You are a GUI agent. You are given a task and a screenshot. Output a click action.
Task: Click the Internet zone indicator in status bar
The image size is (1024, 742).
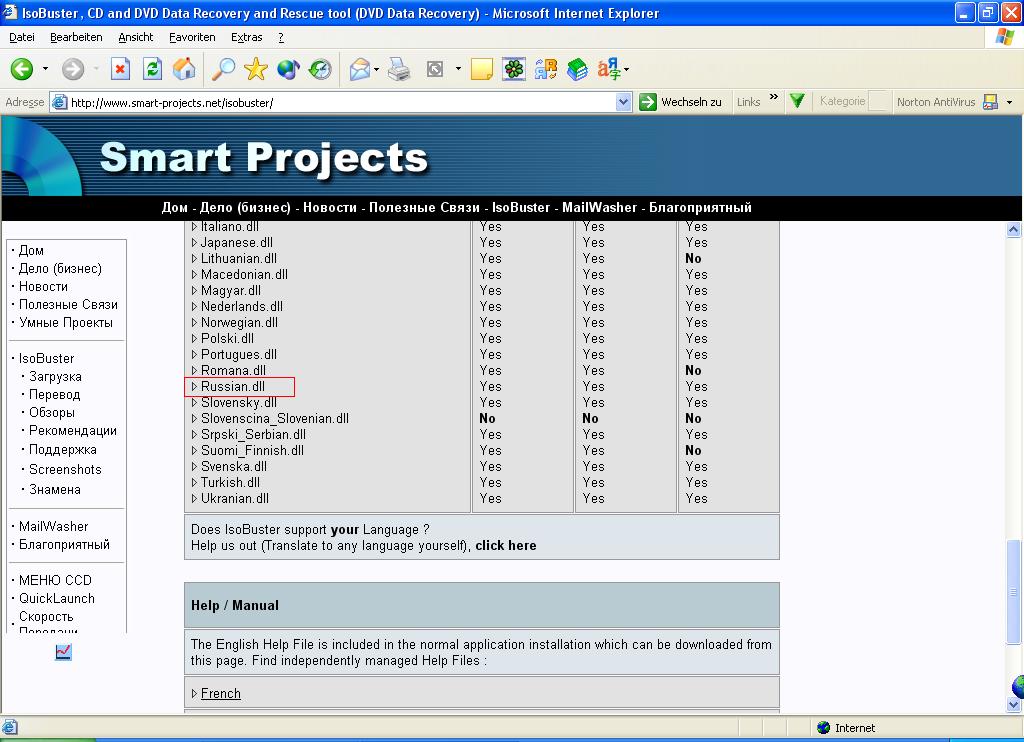(846, 728)
